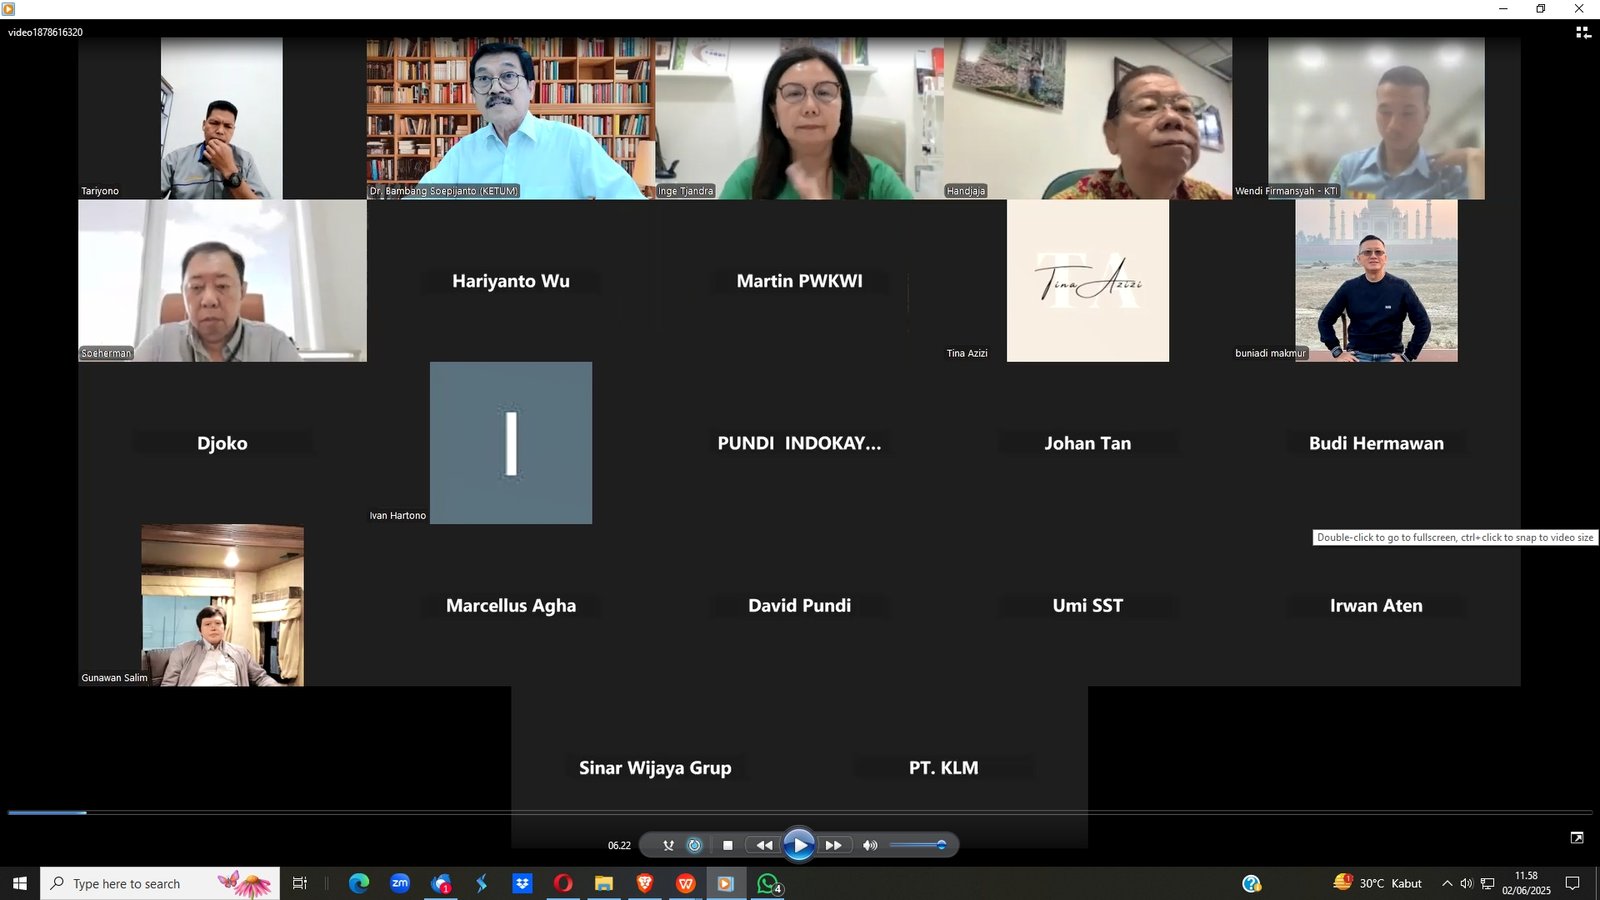Viewport: 1600px width, 900px height.
Task: Turn off repeat mode
Action: [695, 845]
